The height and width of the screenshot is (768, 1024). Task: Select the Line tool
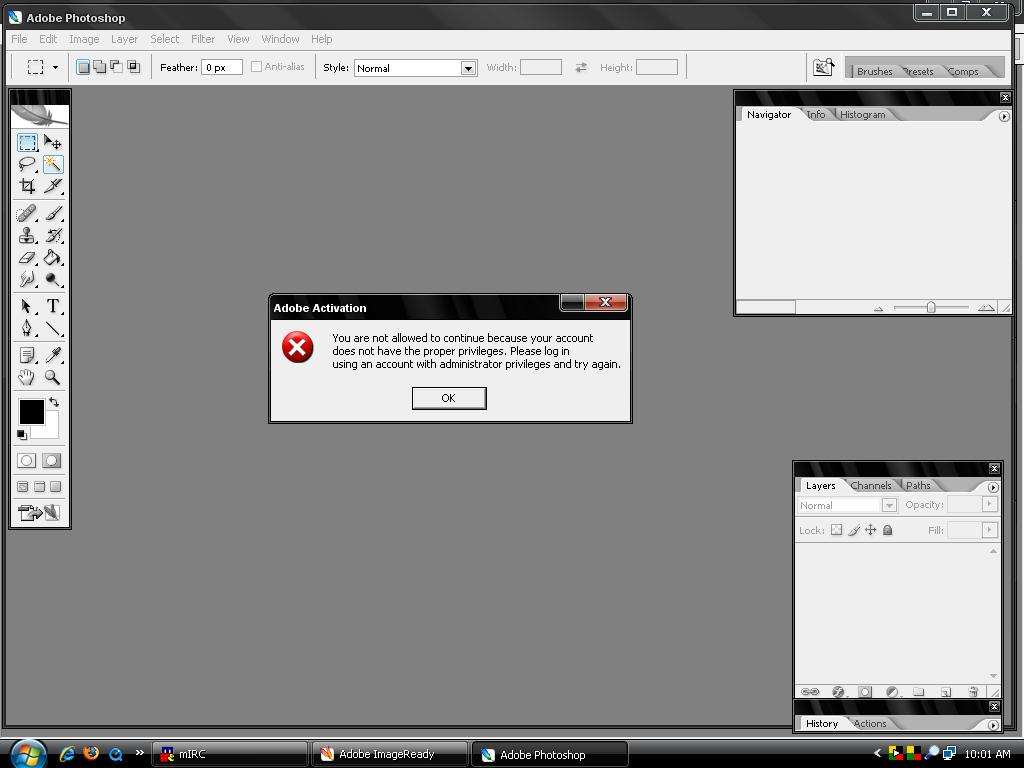tap(53, 328)
